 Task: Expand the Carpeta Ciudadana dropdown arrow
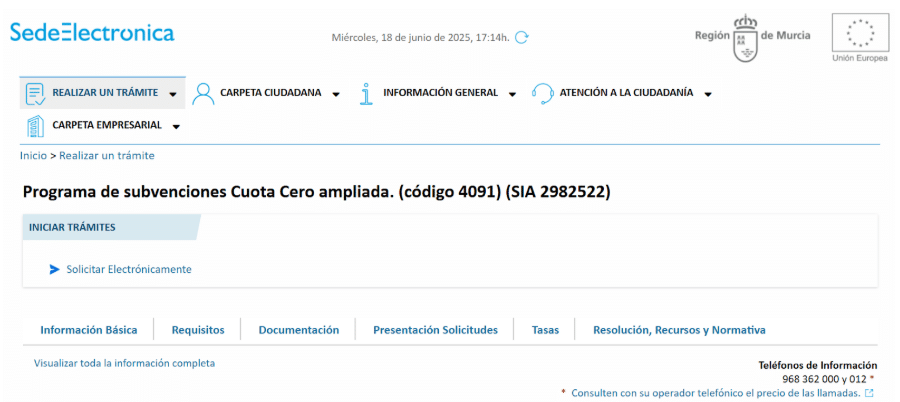tap(336, 94)
